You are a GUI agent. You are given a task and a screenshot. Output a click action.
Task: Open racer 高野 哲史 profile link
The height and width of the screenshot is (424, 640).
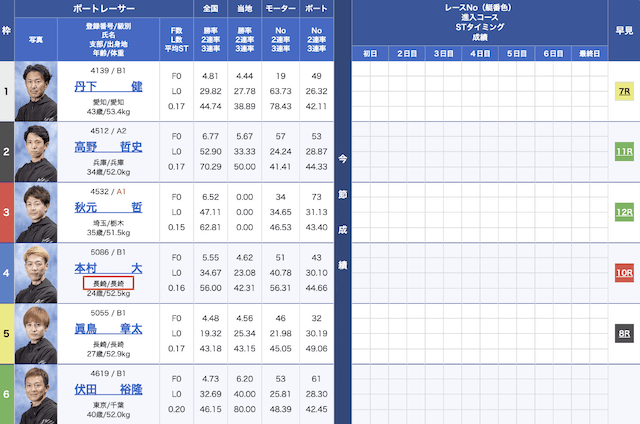[108, 147]
